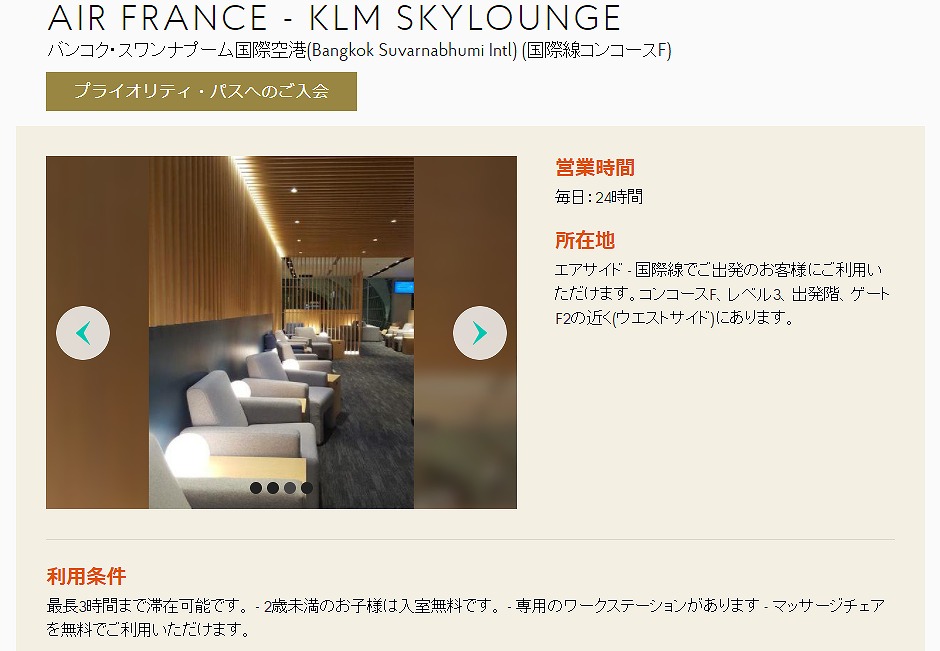Select the first carousel dot indicator

[x=256, y=488]
